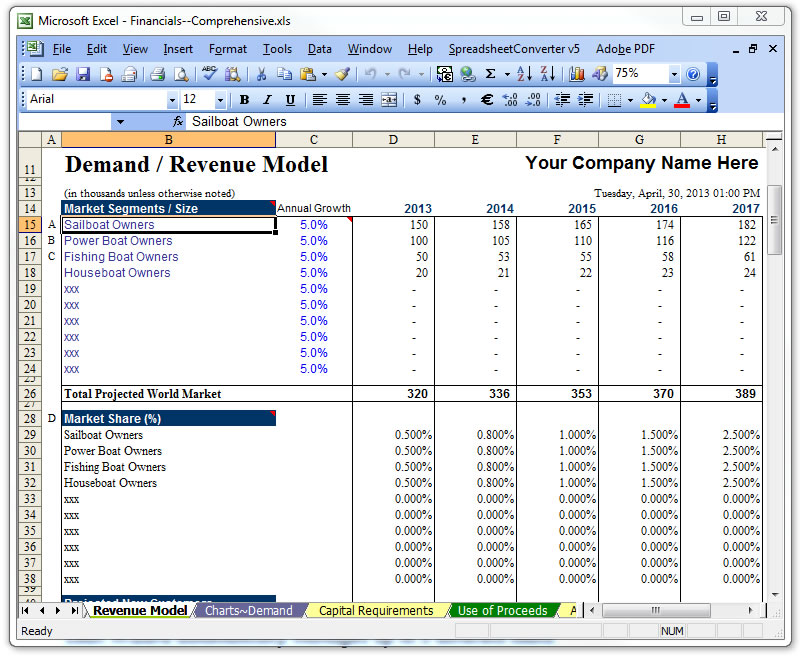Apply the red Font Color A
Viewport: 800px width, 656px height.
682,100
